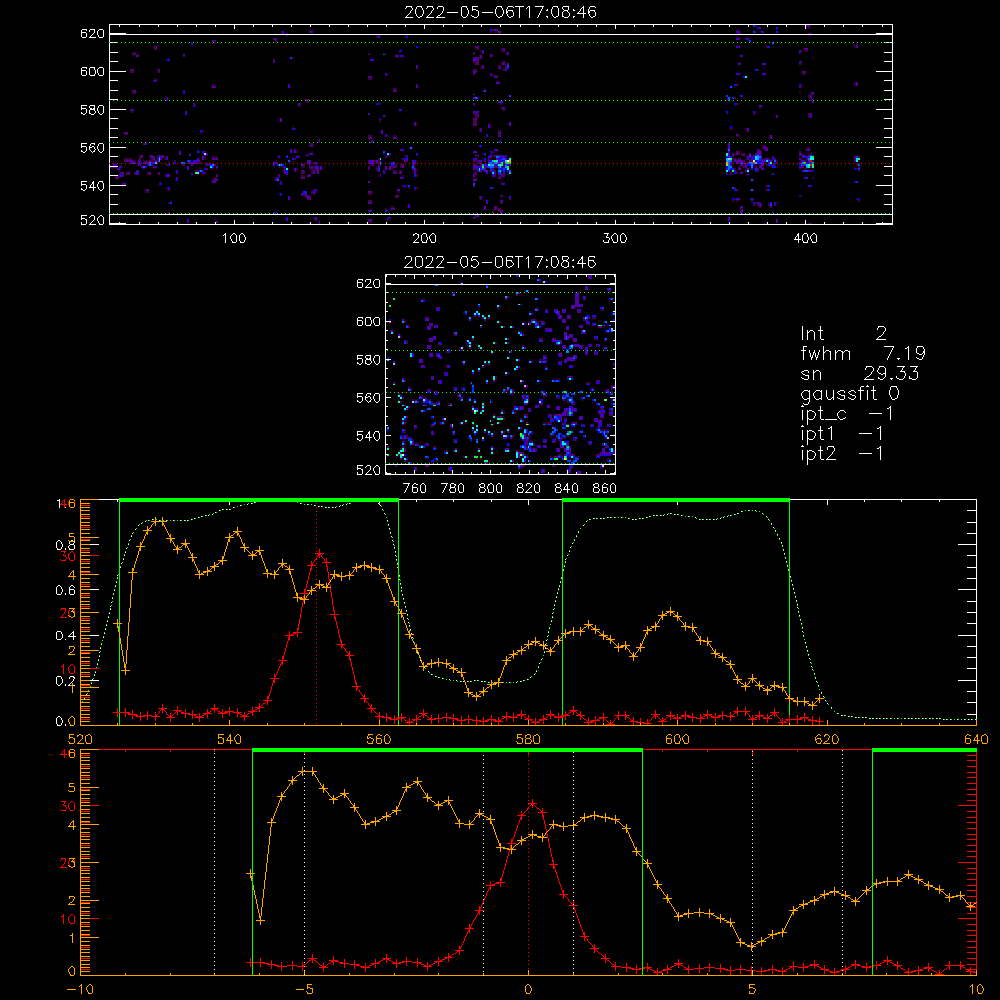Click x-axis tick label 780 of middle image
Image resolution: width=1000 pixels, height=1000 pixels.
click(x=453, y=489)
